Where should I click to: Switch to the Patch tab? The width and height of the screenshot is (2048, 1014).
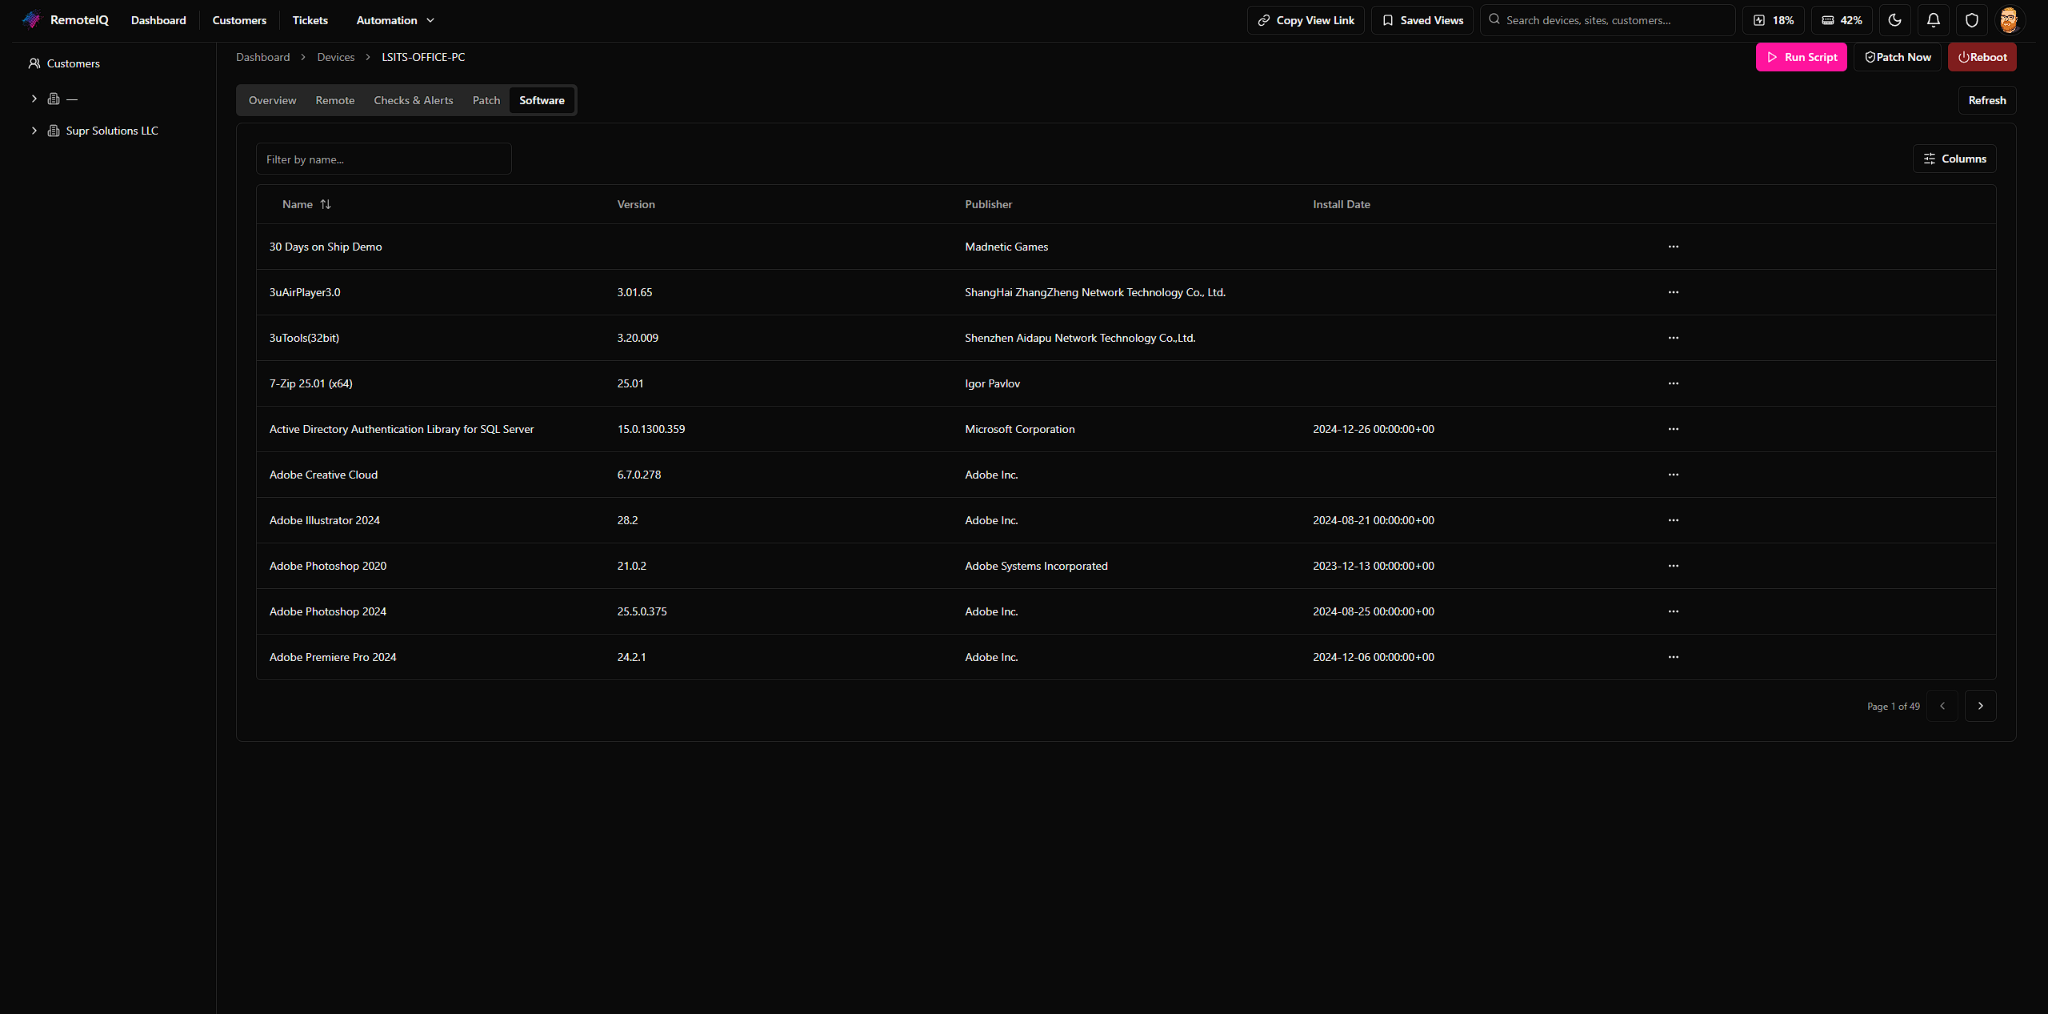pyautogui.click(x=486, y=100)
